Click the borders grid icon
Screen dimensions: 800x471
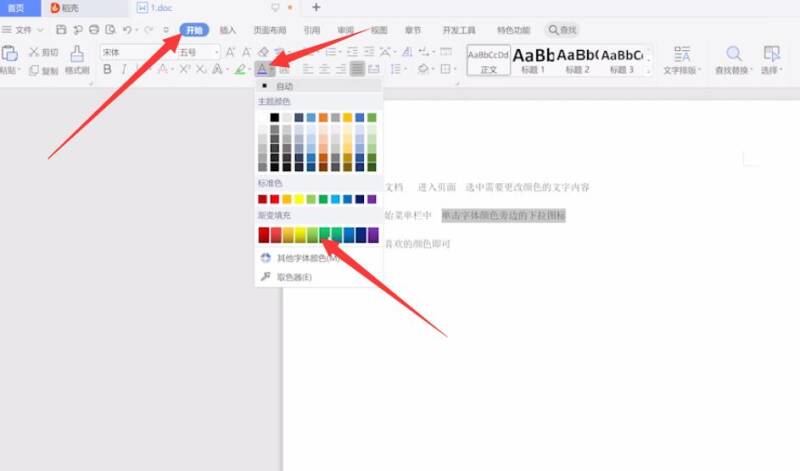445,69
